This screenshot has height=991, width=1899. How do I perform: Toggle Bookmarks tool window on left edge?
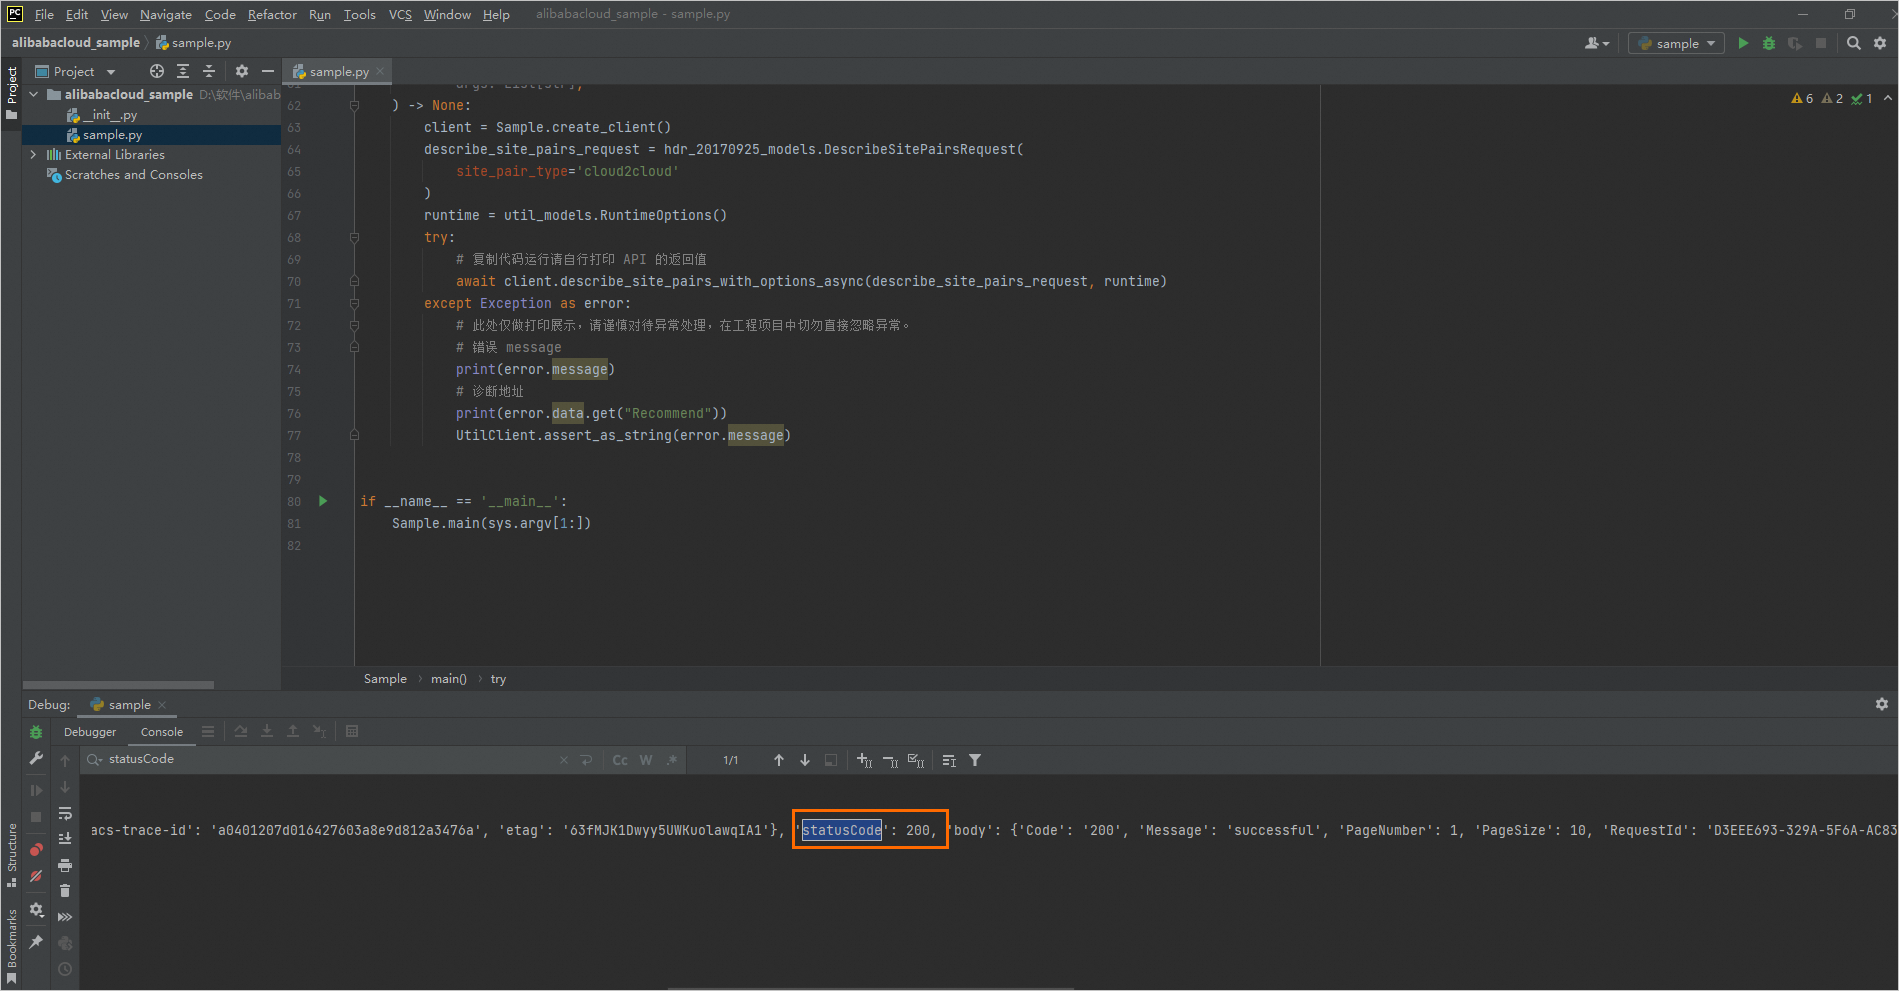point(12,947)
